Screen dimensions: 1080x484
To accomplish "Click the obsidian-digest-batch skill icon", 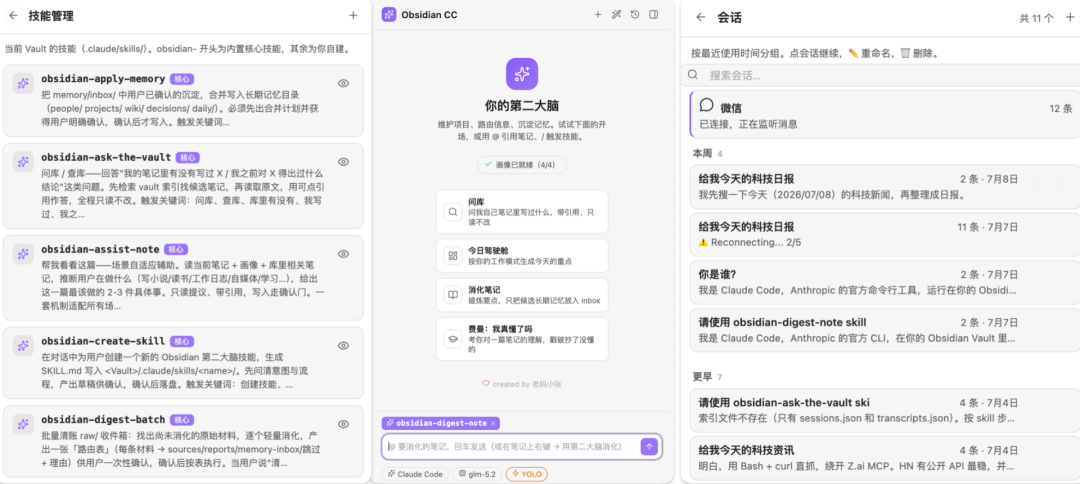I will tap(23, 424).
